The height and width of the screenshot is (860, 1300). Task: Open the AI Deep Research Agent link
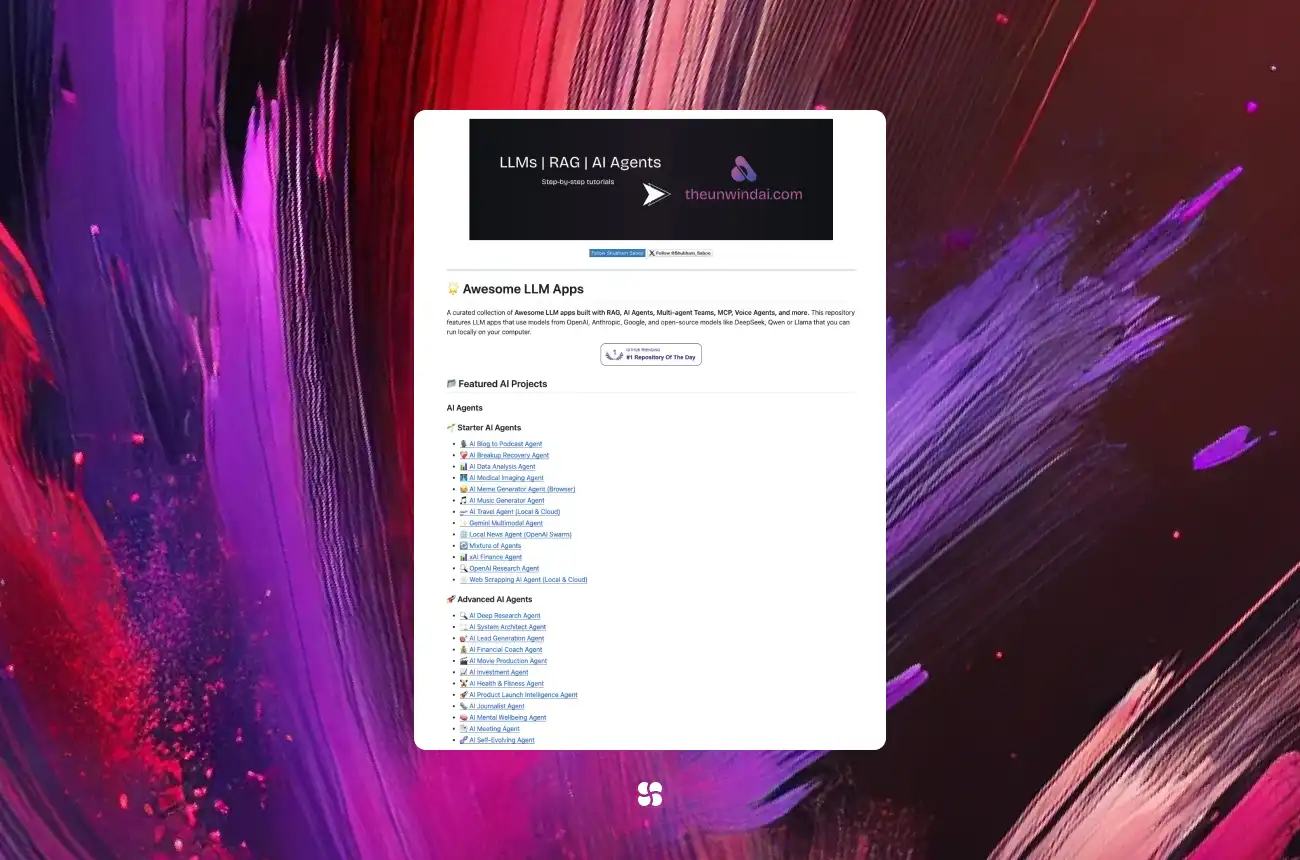[499, 616]
